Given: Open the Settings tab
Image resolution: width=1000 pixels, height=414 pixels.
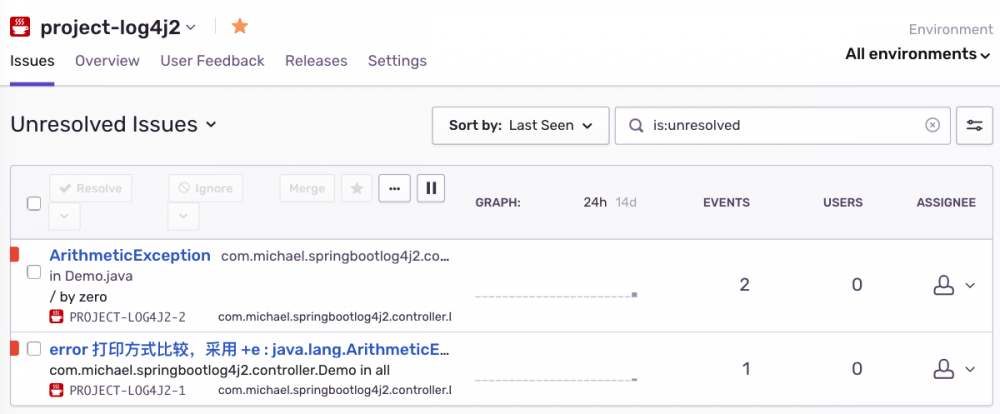Looking at the screenshot, I should (397, 61).
